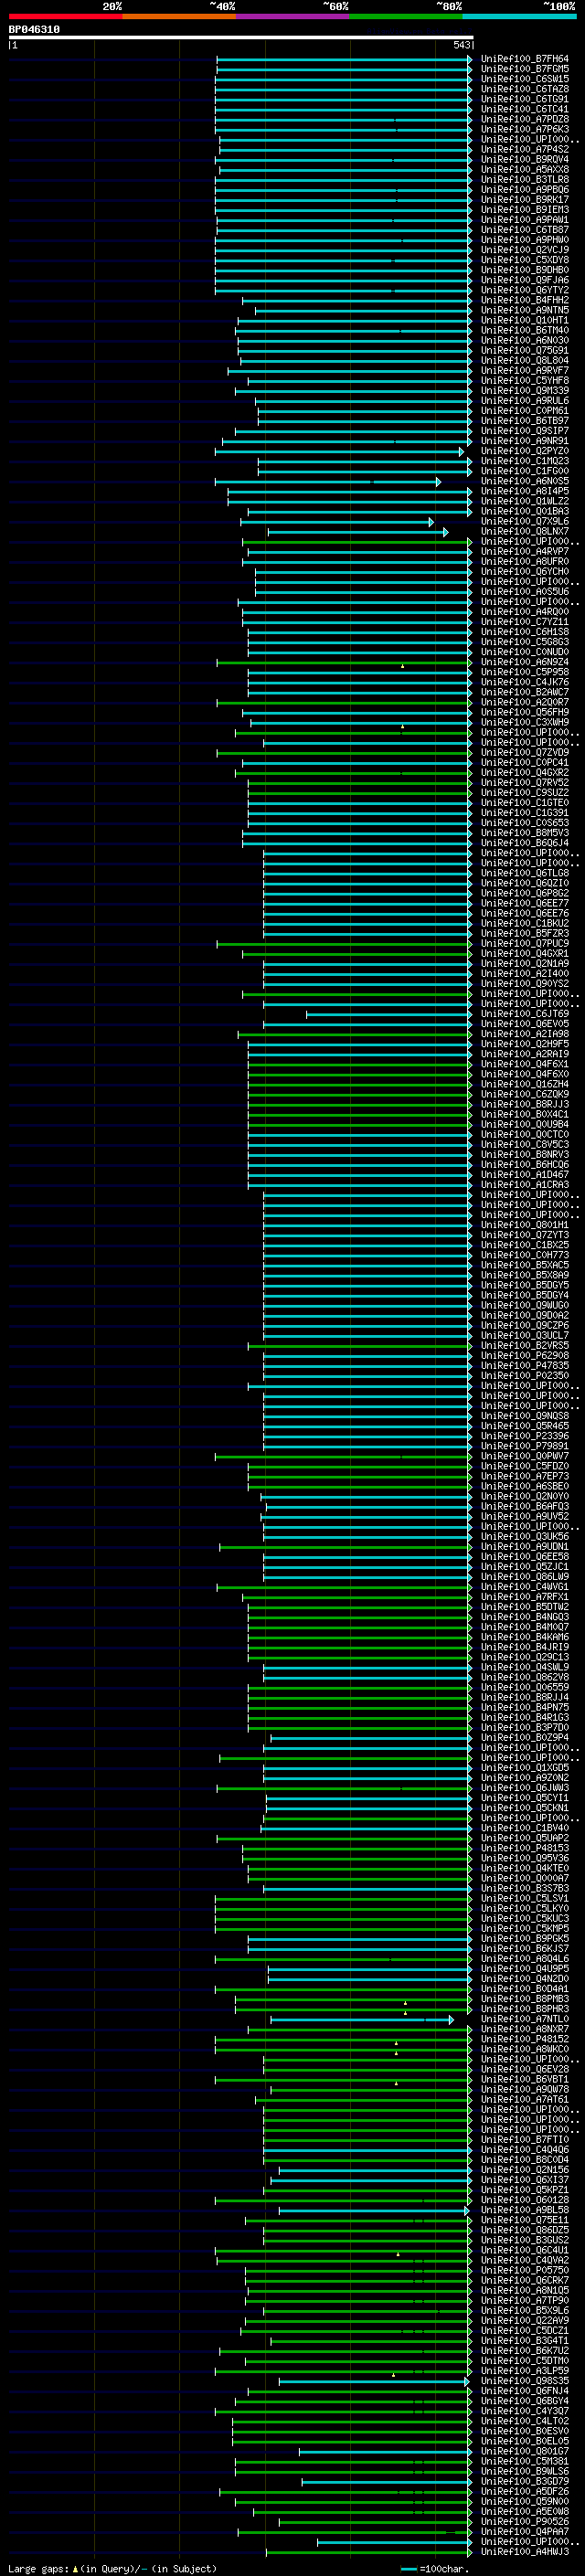Viewport: 585px width, 2576px height.
Task: Select the UniRef100_P47835 label
Action: [525, 1366]
